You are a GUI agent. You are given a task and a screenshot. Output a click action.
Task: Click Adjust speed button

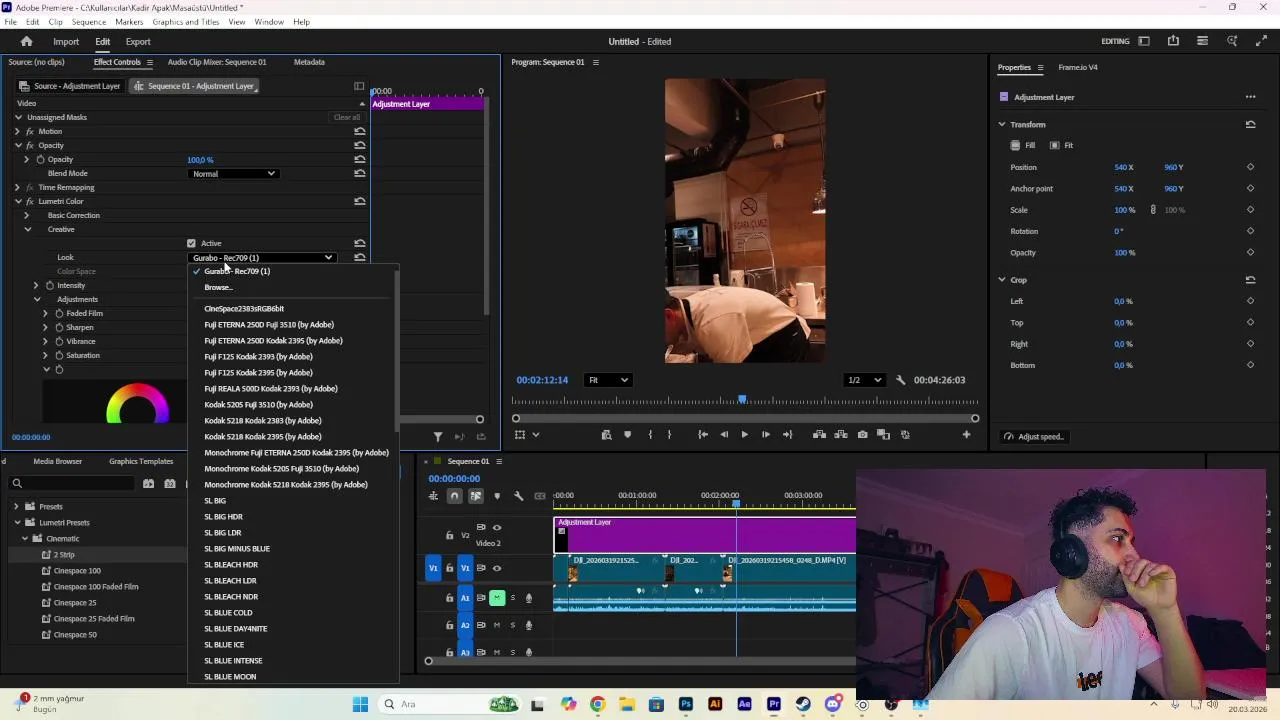pyautogui.click(x=1034, y=437)
